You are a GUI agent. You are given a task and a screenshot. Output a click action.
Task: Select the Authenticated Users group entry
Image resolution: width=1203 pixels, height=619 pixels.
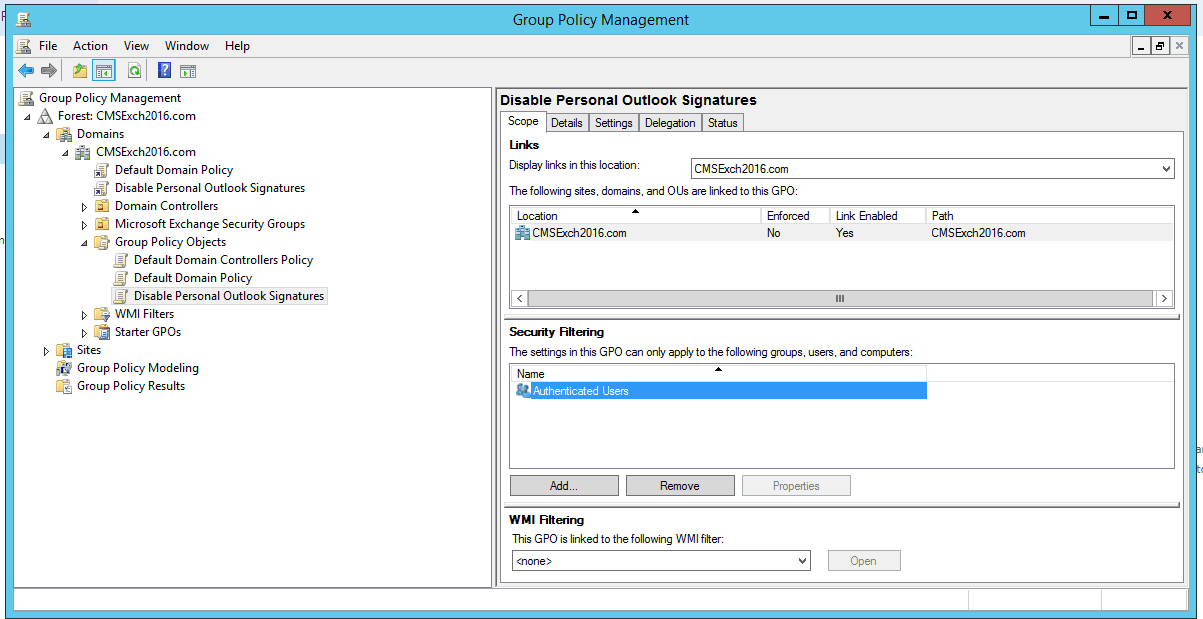coord(580,391)
